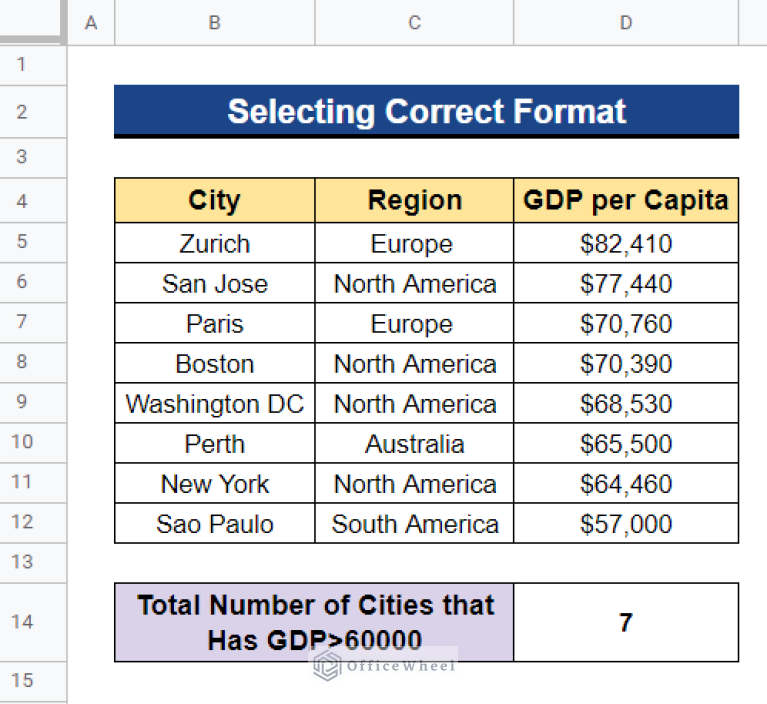The width and height of the screenshot is (767, 704).
Task: Select row 4 header
Action: click(33, 201)
